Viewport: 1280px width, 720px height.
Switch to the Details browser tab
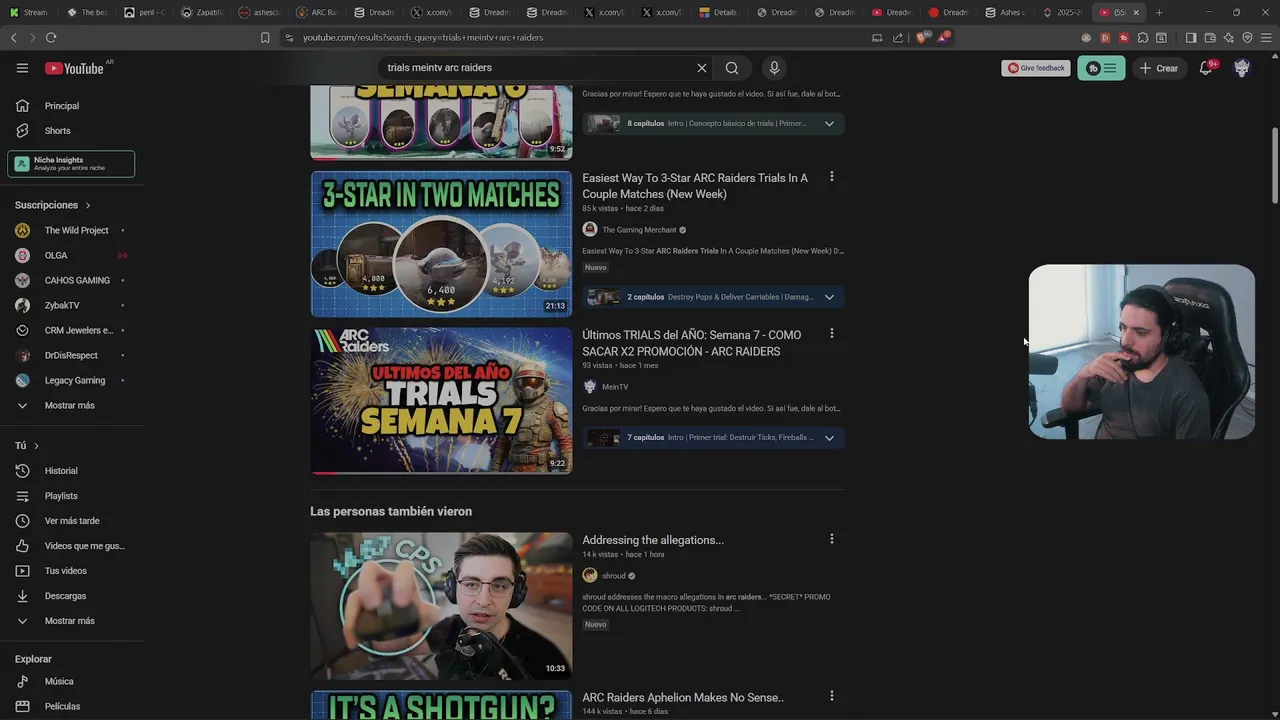[x=718, y=12]
